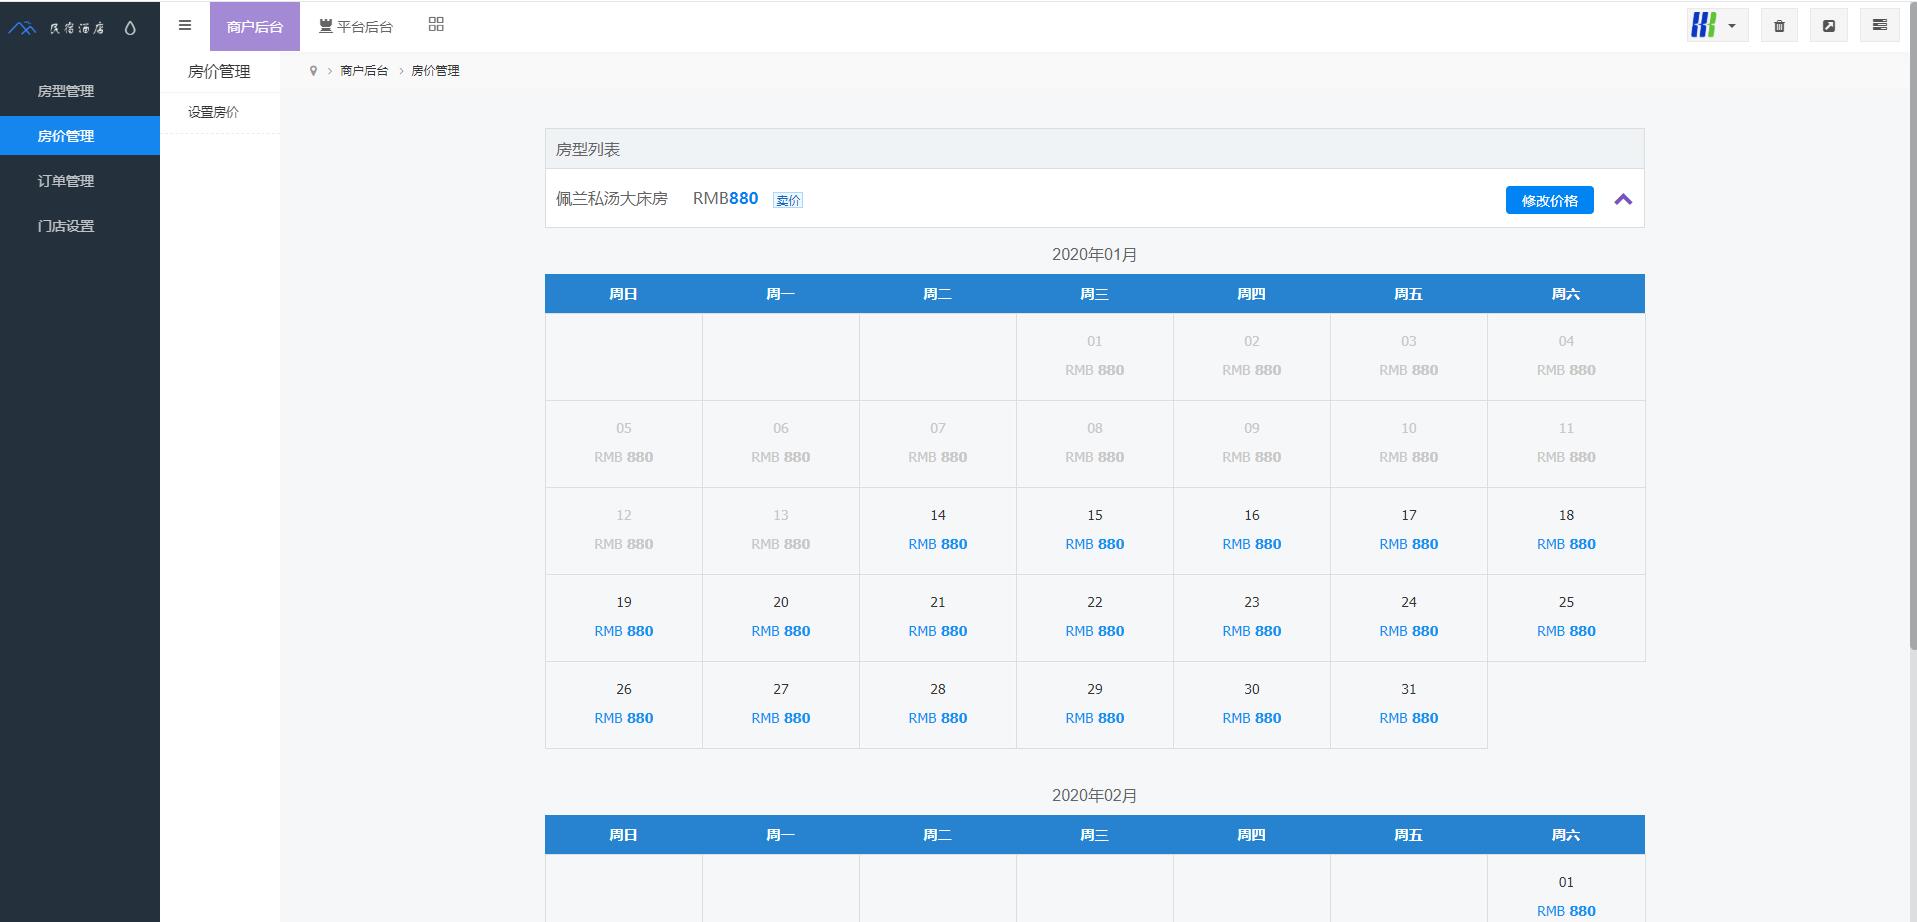Click the trash can icon in top toolbar
Viewport: 1917px width, 922px height.
1779,26
